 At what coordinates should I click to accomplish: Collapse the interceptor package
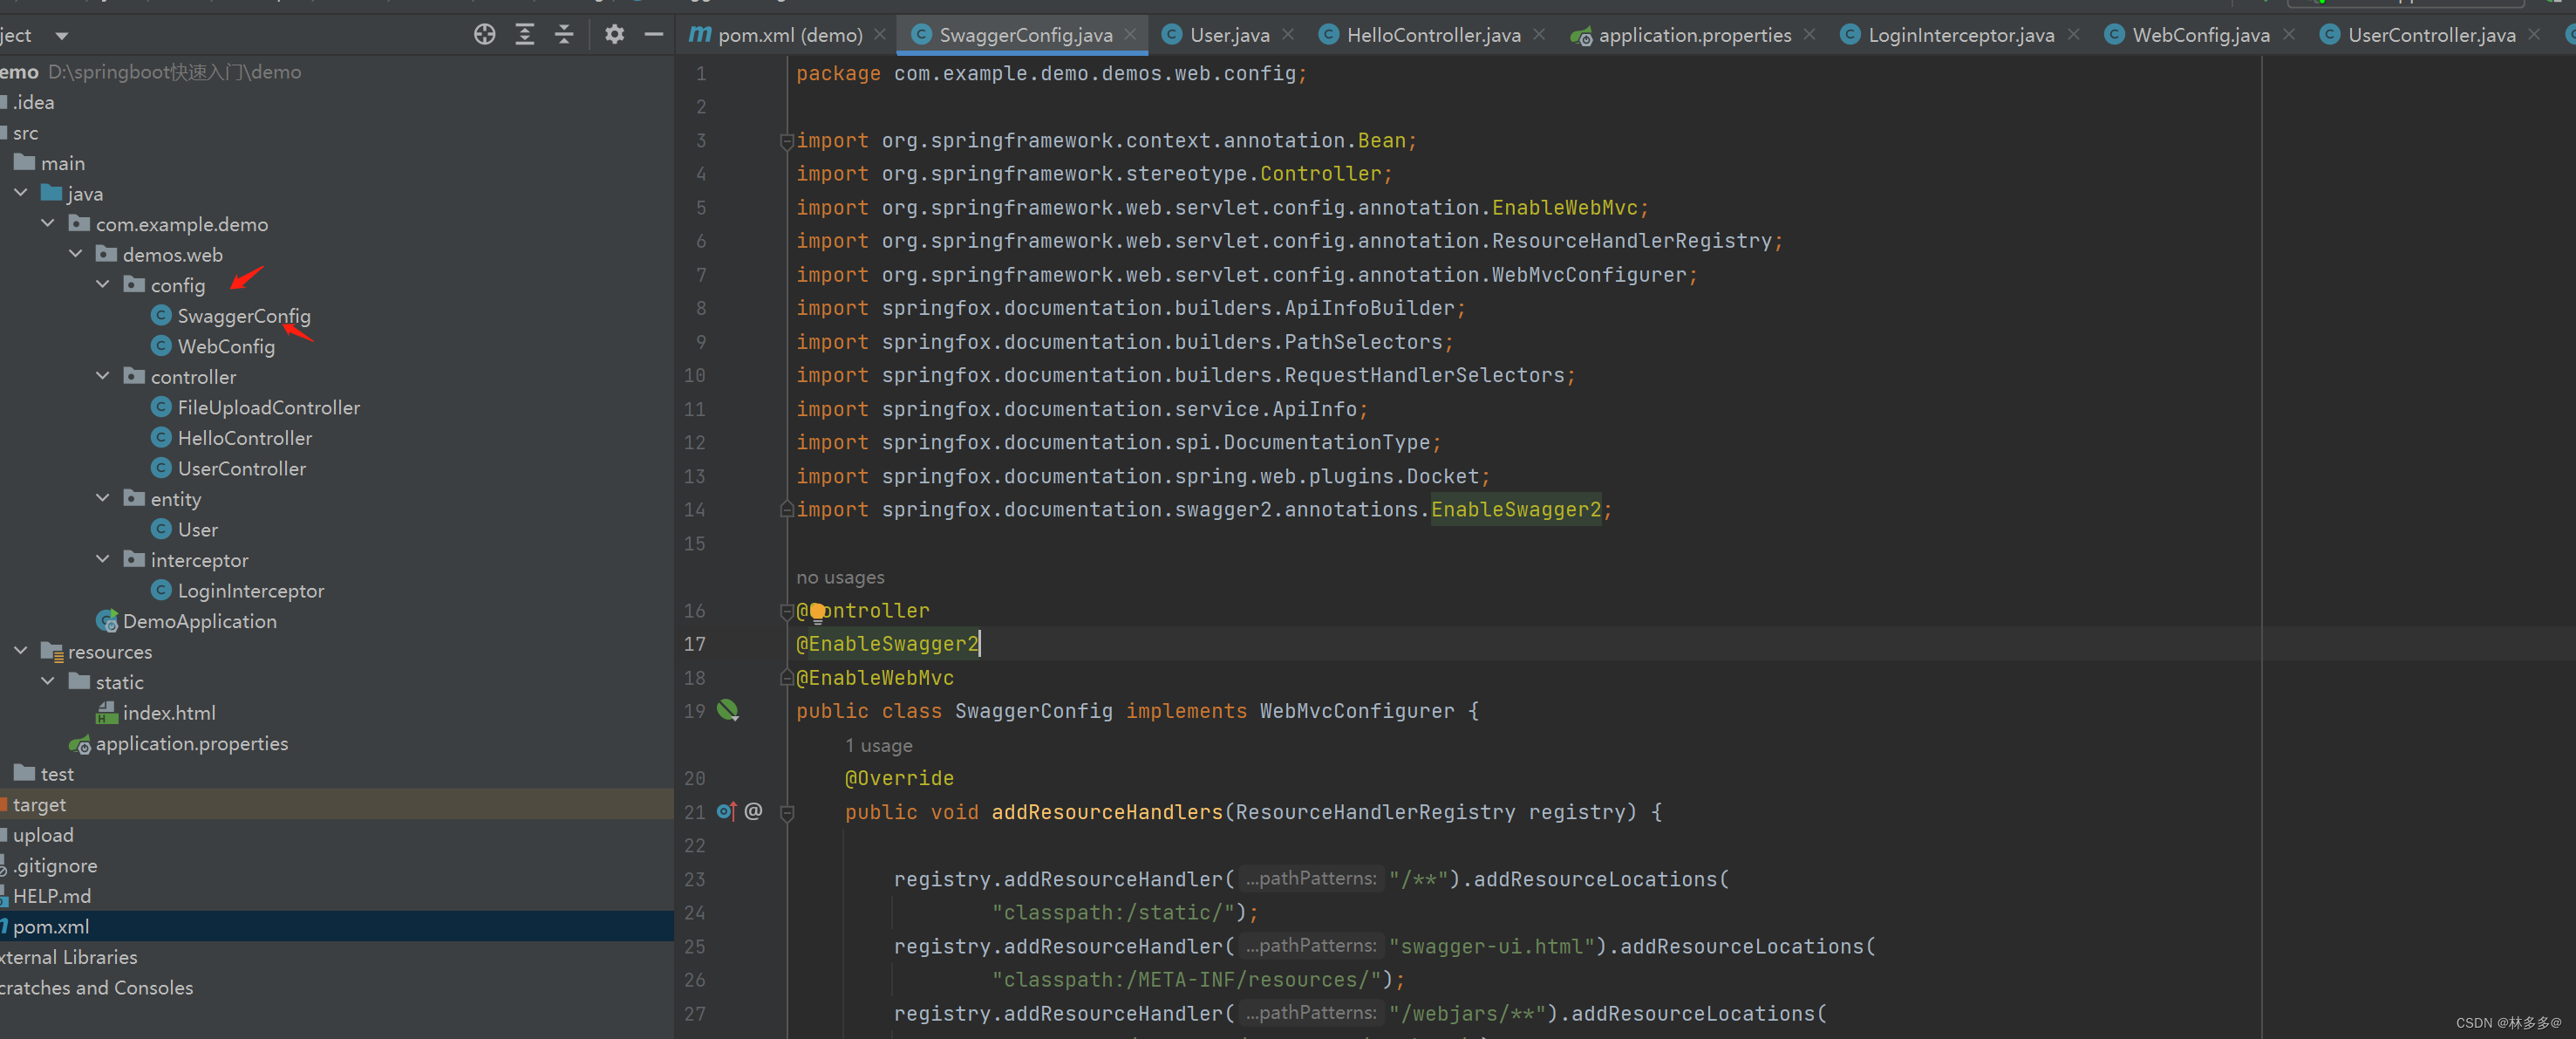(x=103, y=559)
